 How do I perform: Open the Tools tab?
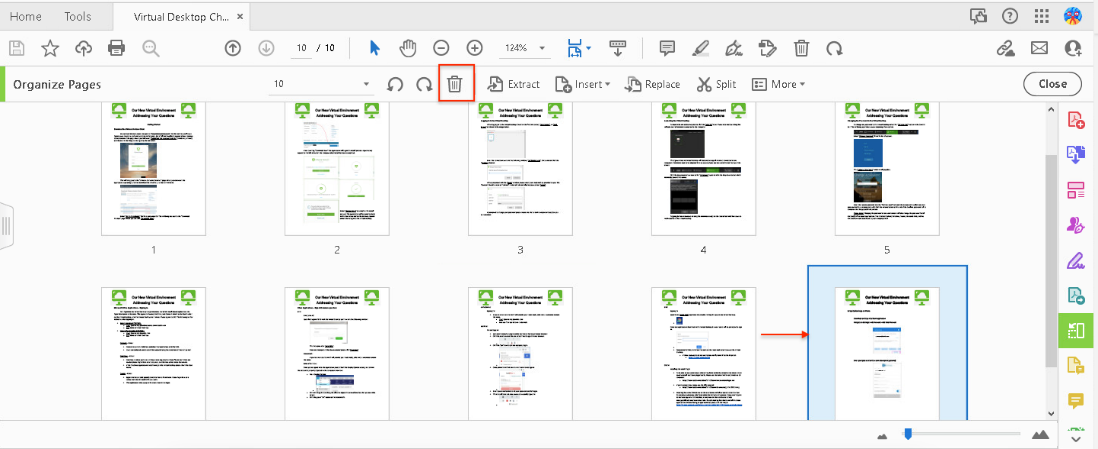click(77, 17)
